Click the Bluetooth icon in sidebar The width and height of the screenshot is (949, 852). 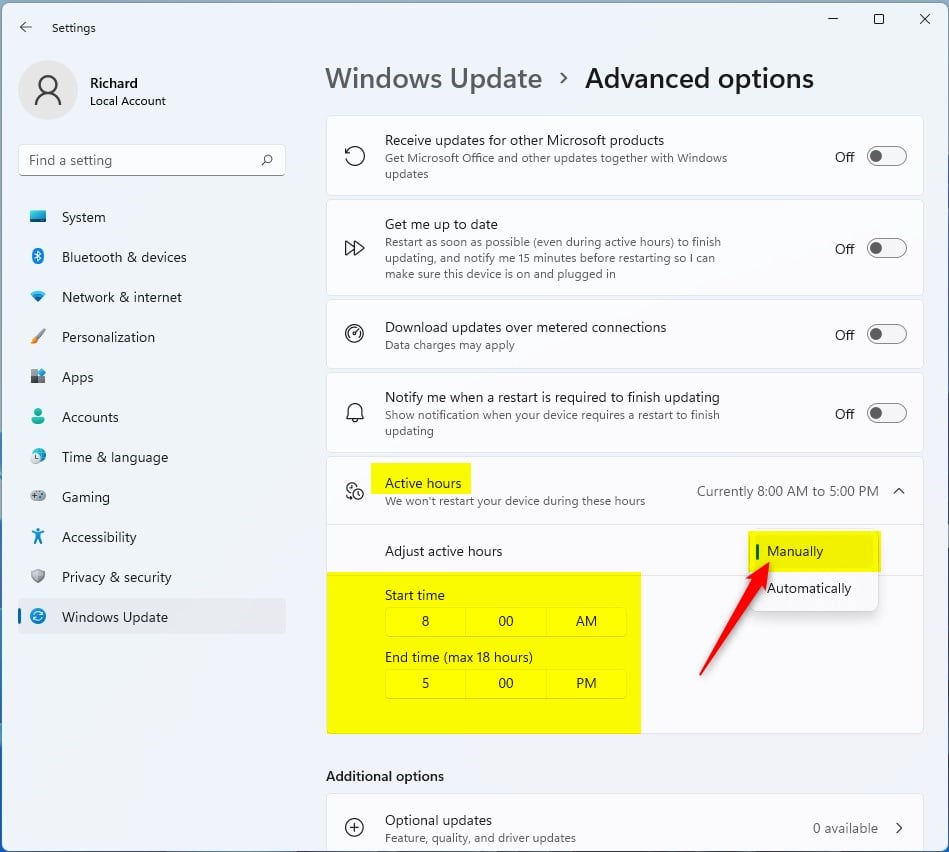[38, 257]
